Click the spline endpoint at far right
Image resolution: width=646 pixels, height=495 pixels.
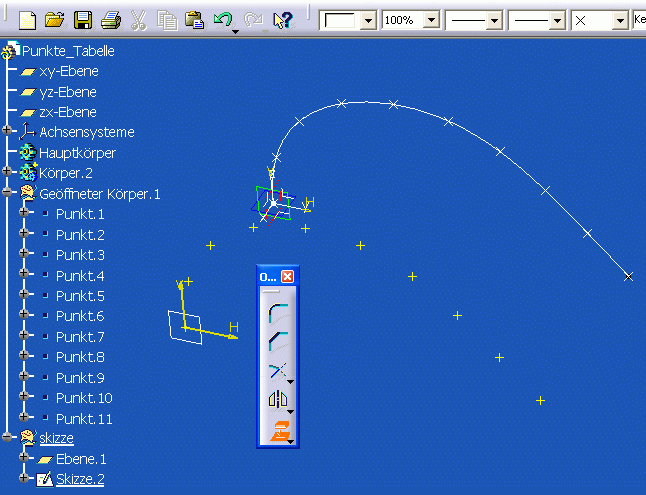(x=628, y=277)
